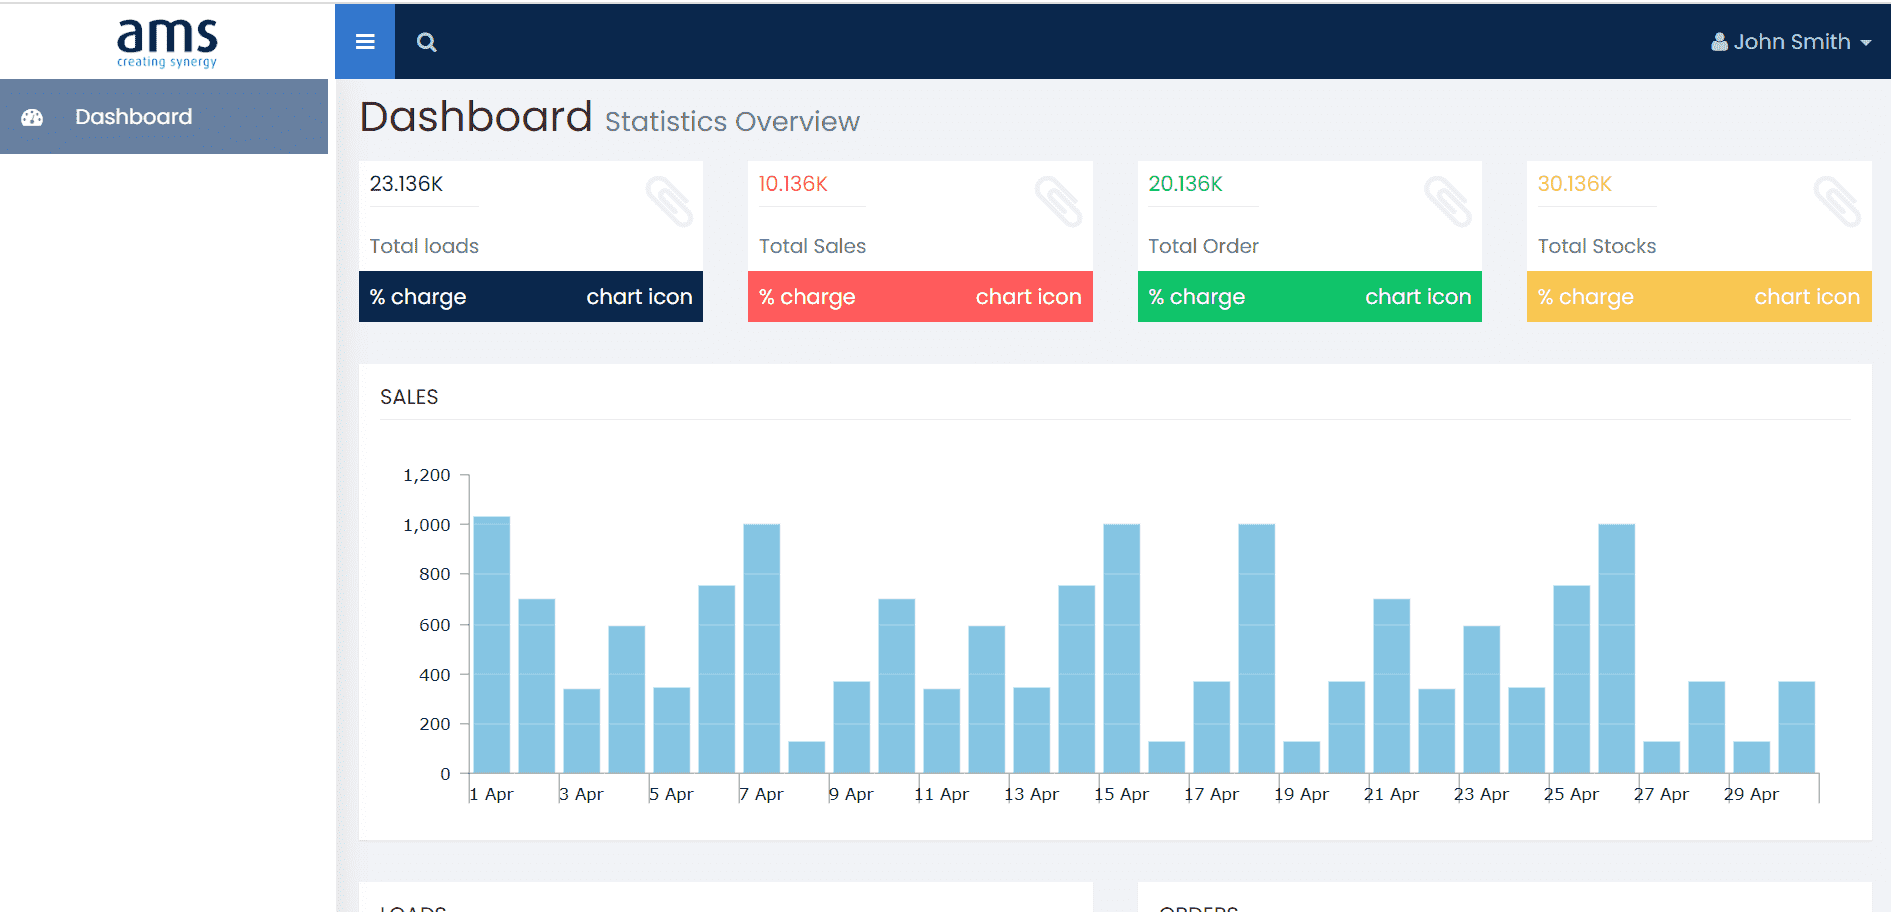The image size is (1891, 912).
Task: Select the 20.136K value text
Action: [1185, 184]
